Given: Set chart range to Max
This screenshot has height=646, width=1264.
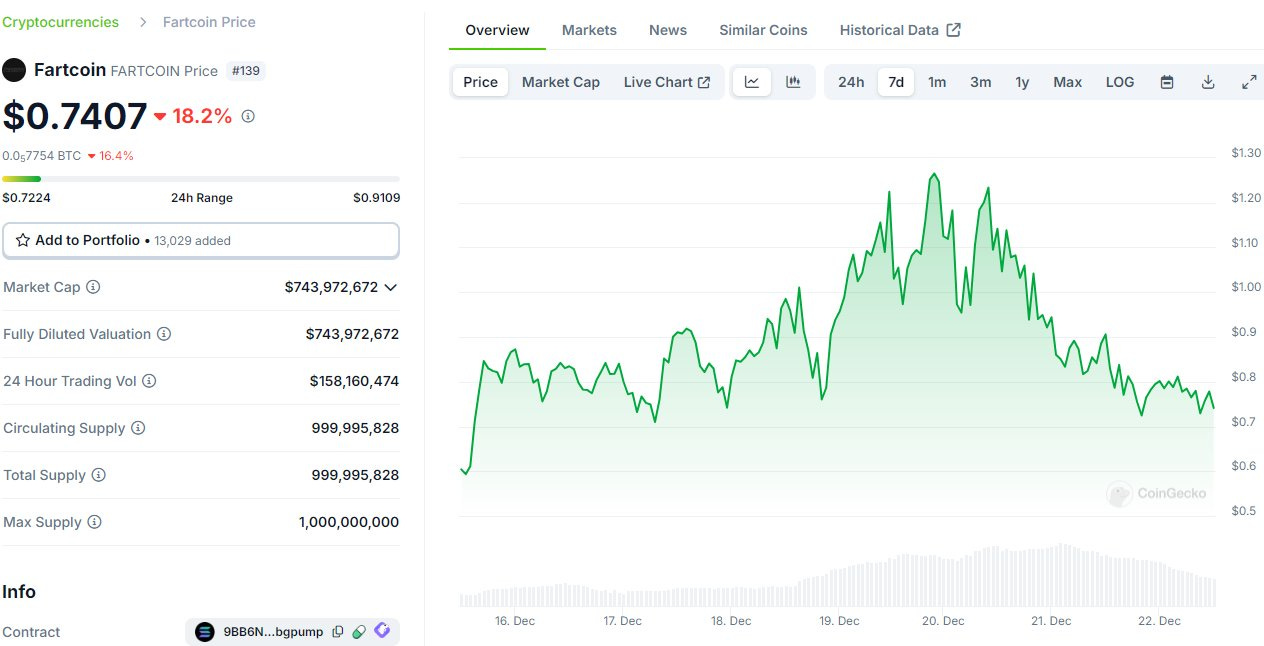Looking at the screenshot, I should [x=1068, y=82].
